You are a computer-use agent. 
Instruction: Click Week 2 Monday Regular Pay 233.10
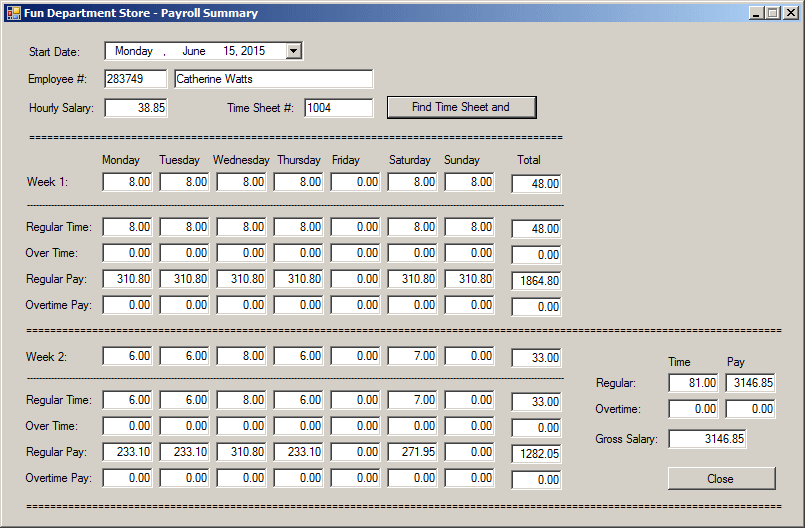pos(127,452)
